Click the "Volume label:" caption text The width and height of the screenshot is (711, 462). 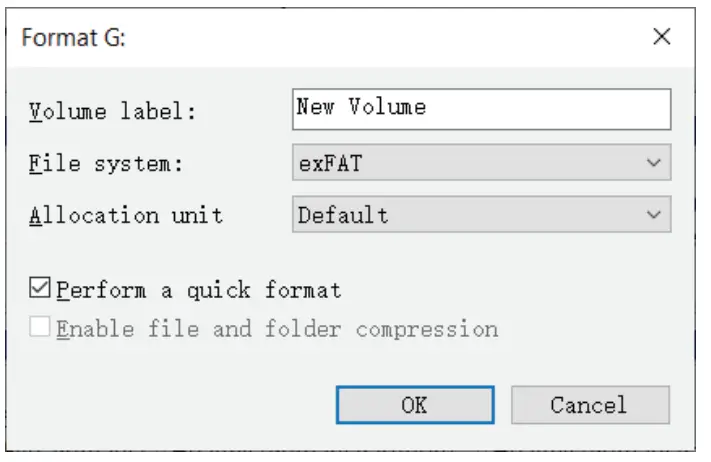tap(112, 111)
